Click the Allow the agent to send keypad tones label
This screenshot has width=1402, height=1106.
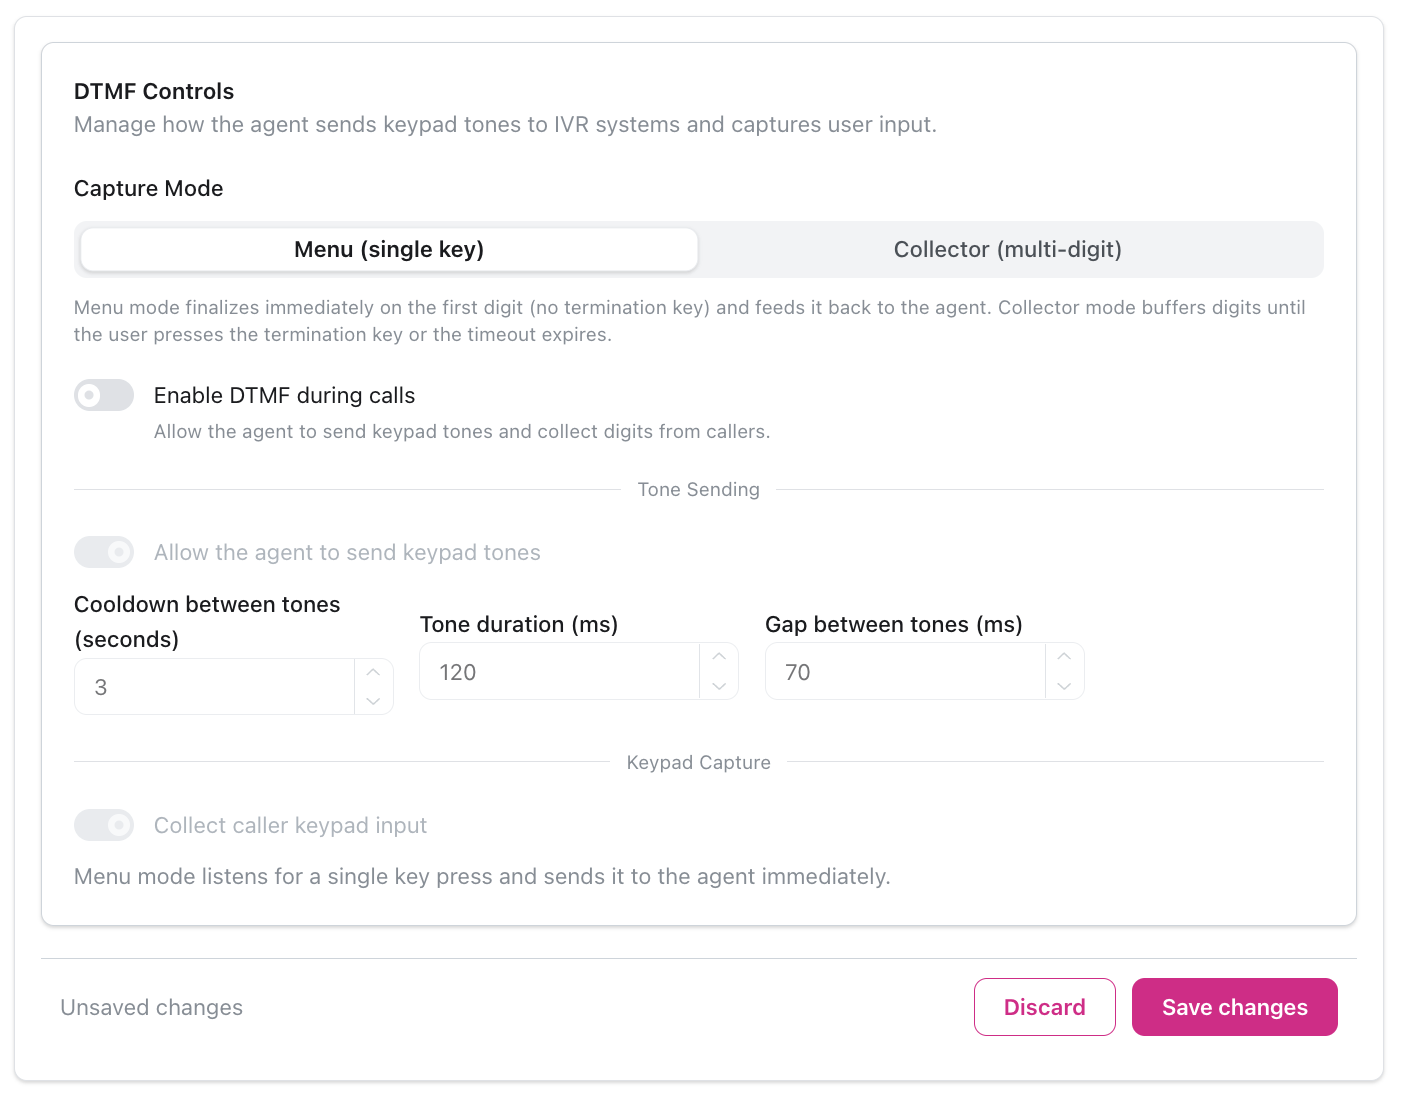click(347, 553)
